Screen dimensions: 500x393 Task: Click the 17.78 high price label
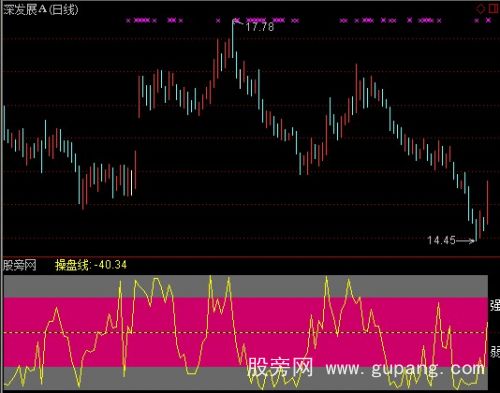pyautogui.click(x=260, y=27)
